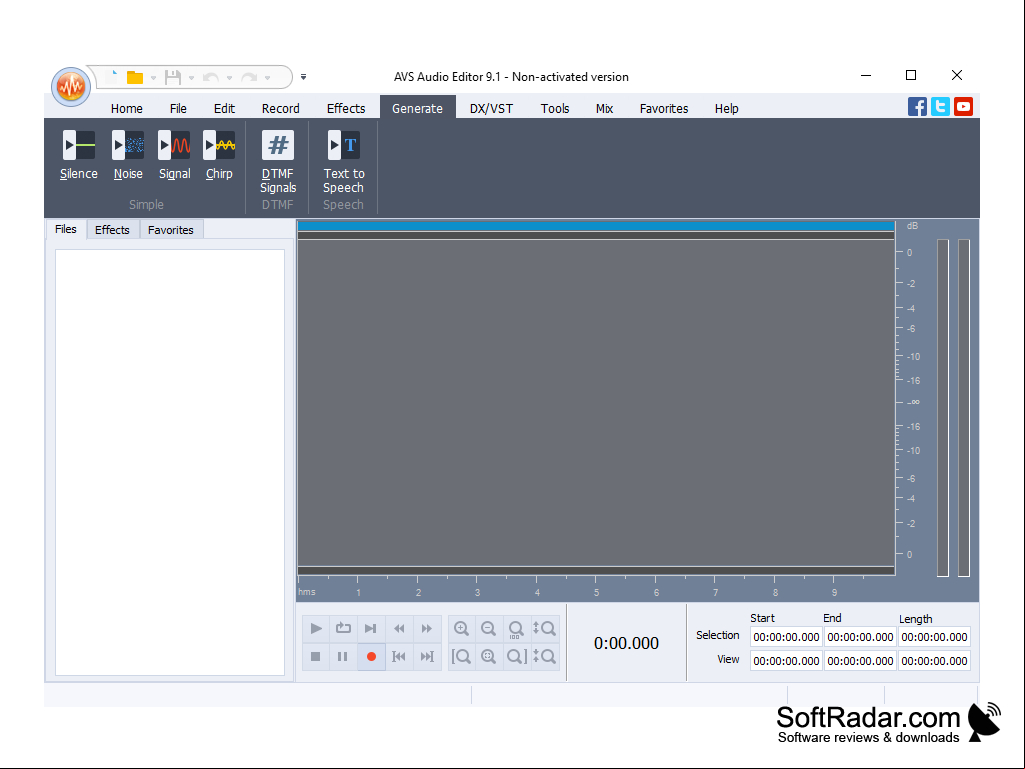Pause playback
The height and width of the screenshot is (769, 1025).
click(343, 657)
